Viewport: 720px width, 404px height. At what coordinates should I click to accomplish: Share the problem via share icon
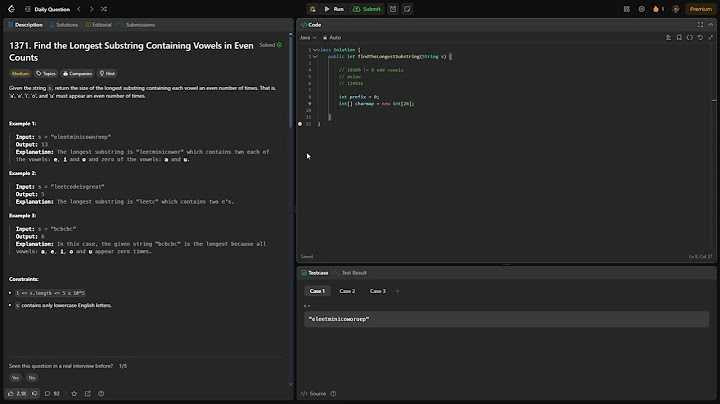(x=88, y=393)
